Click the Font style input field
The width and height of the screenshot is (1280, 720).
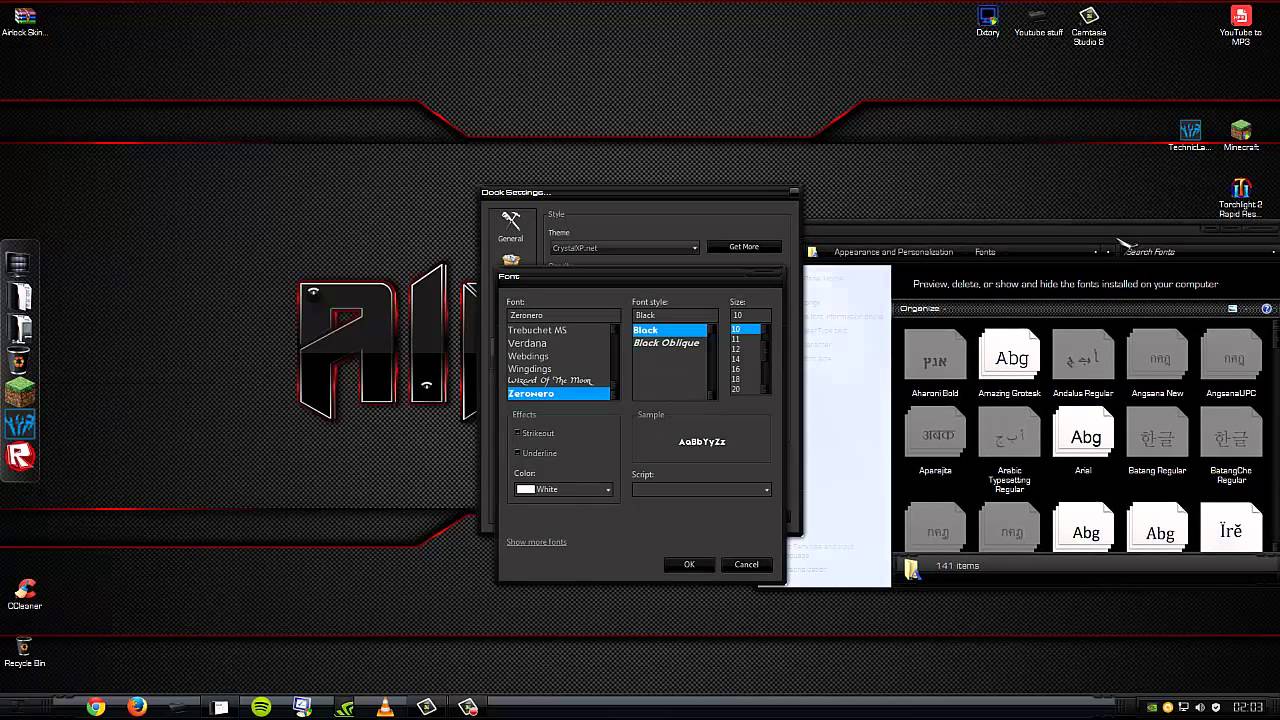[x=675, y=315]
